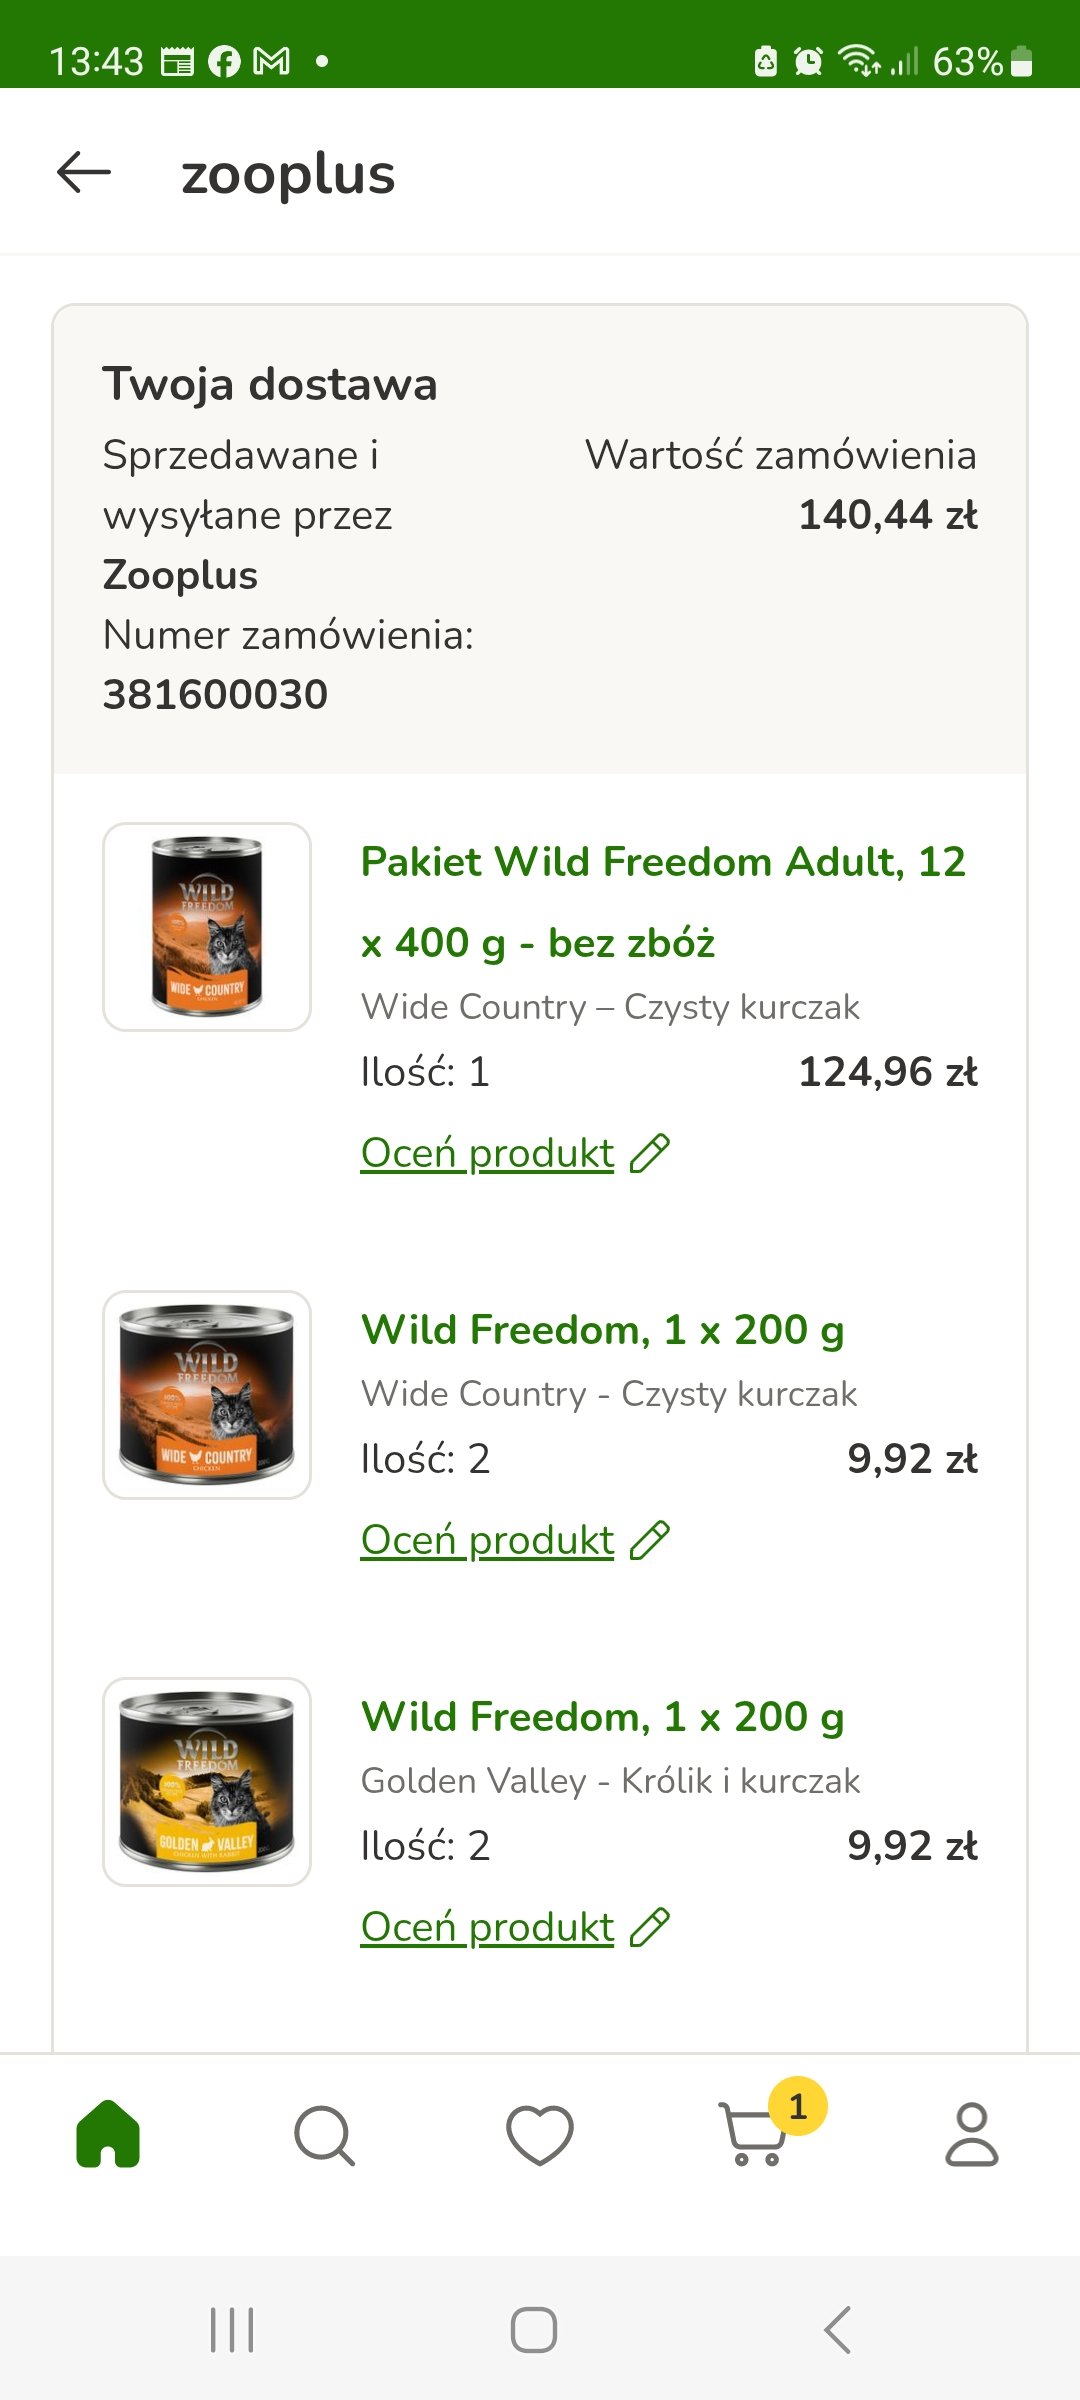The width and height of the screenshot is (1080, 2400).
Task: Open the wishlist heart tab
Action: pyautogui.click(x=540, y=2134)
